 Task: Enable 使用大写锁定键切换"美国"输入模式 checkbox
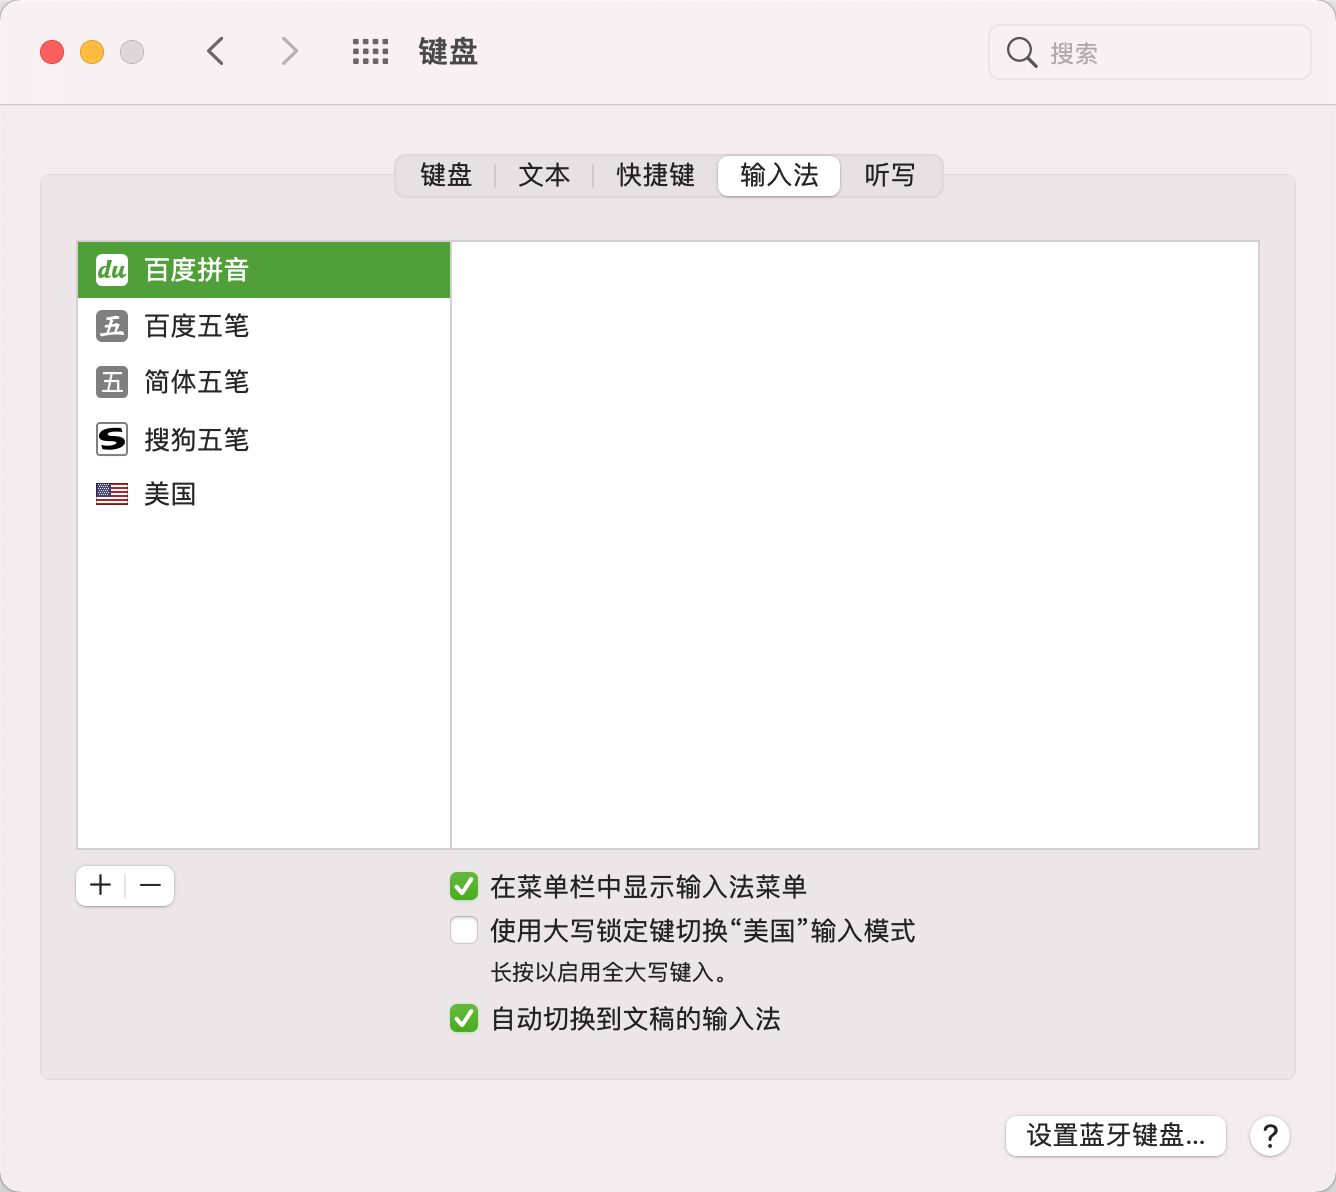464,931
